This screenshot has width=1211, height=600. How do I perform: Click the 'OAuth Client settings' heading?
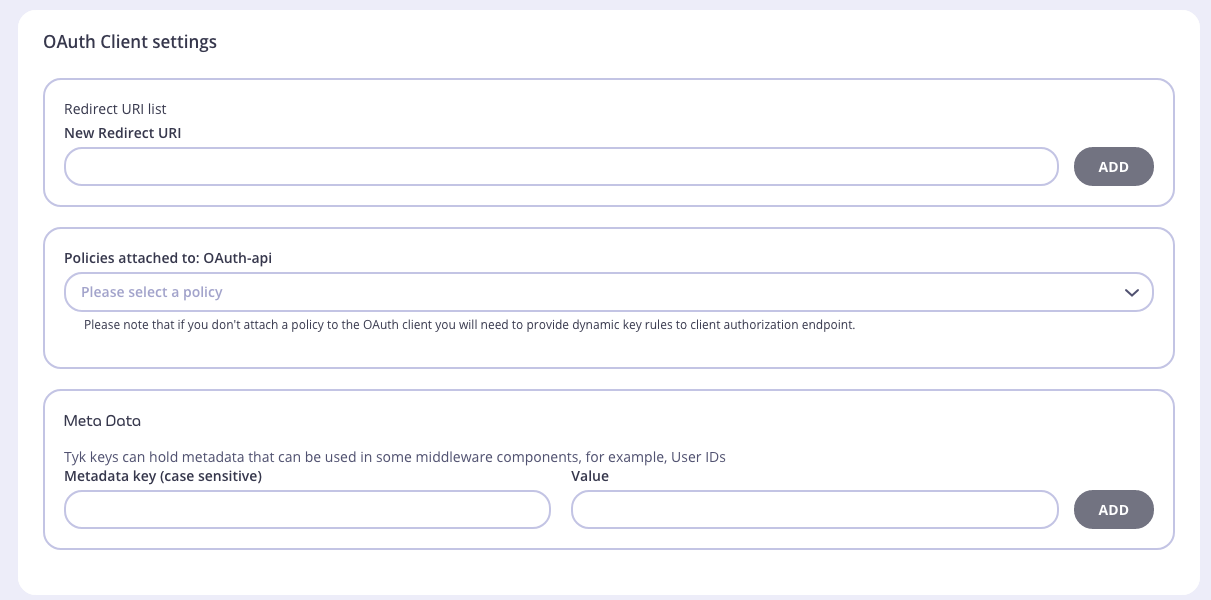coord(130,42)
